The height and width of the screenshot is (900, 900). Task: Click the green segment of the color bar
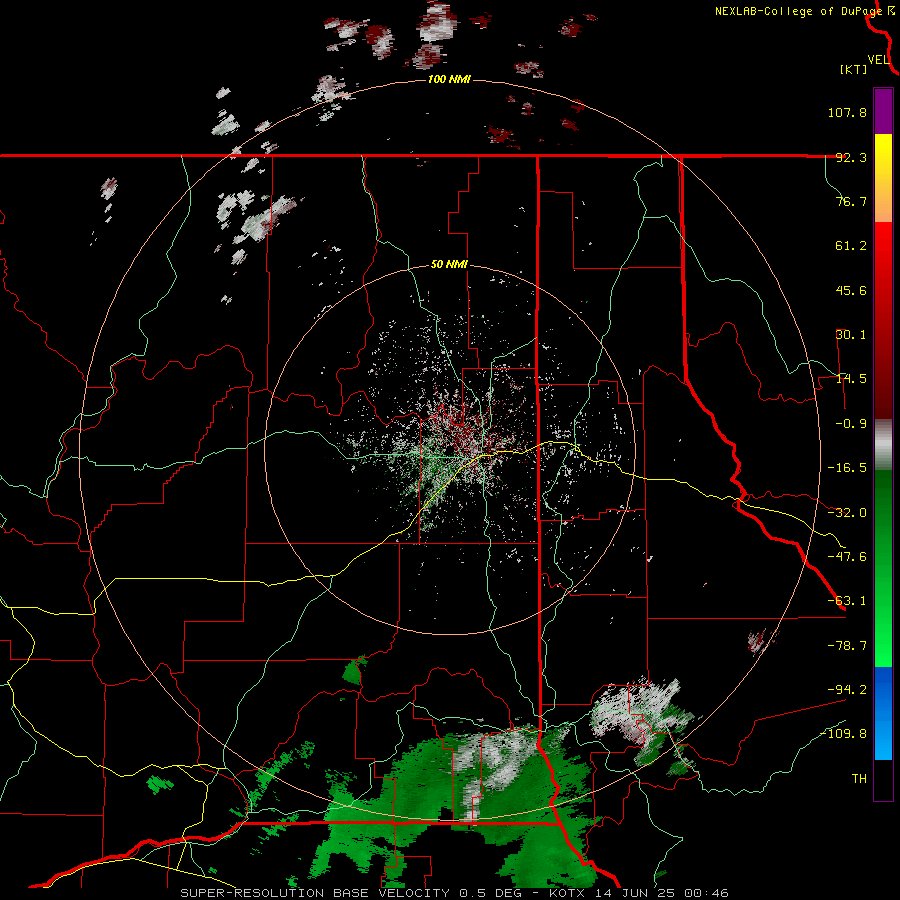tap(883, 568)
